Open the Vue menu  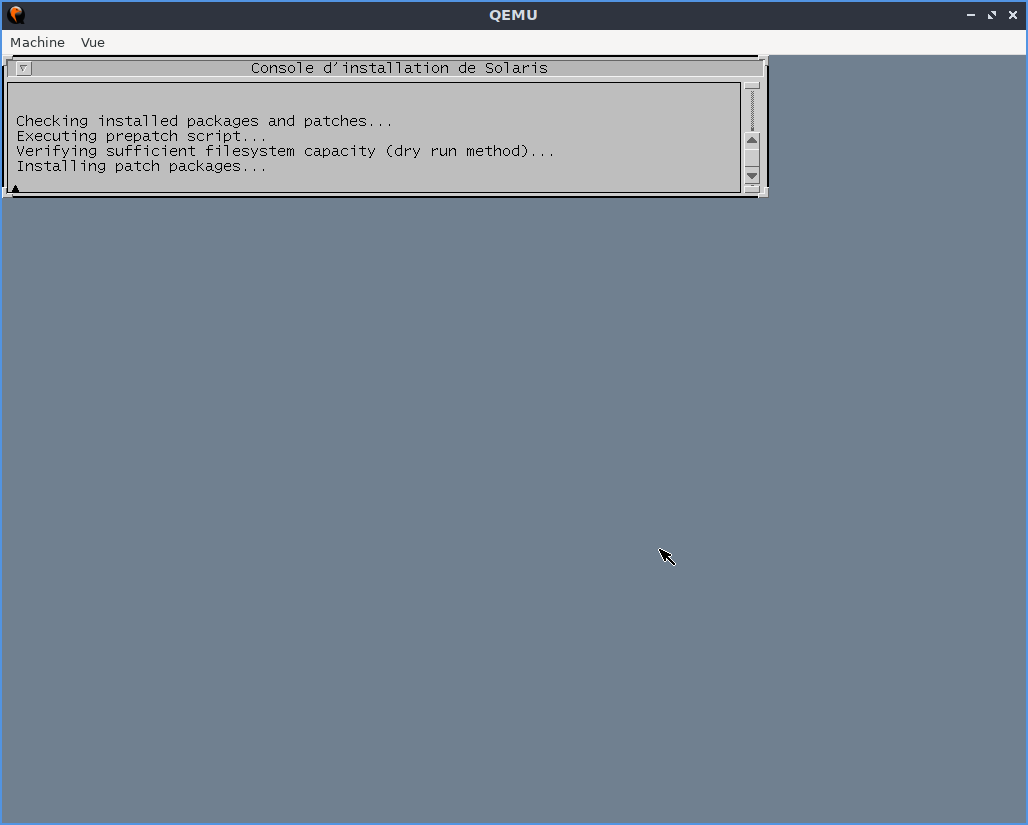92,42
